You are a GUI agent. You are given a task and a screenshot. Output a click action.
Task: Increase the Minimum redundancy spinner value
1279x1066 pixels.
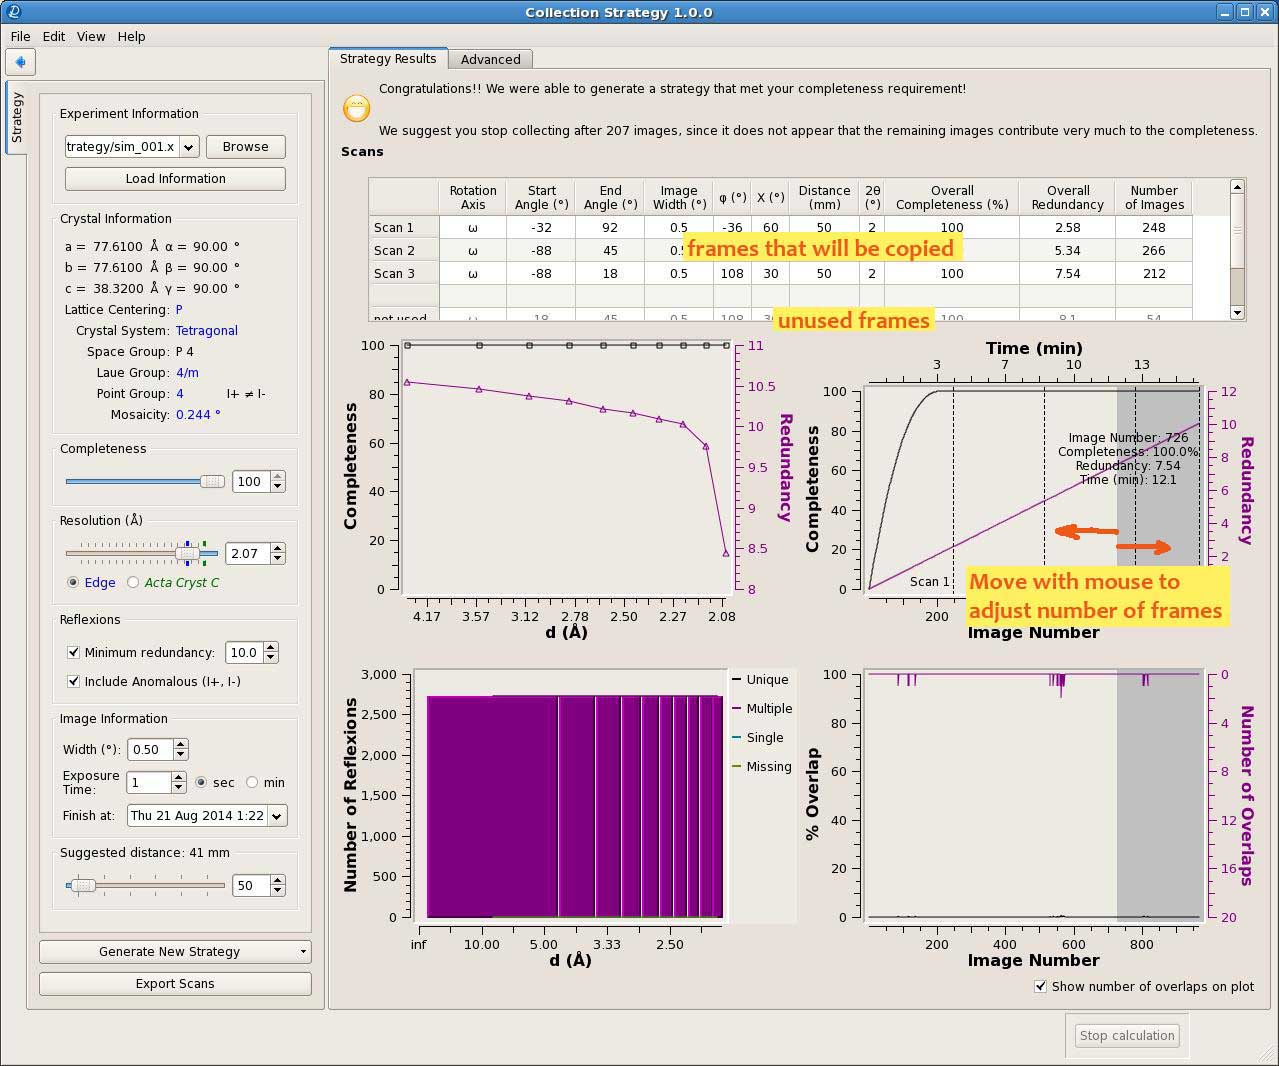tap(271, 647)
